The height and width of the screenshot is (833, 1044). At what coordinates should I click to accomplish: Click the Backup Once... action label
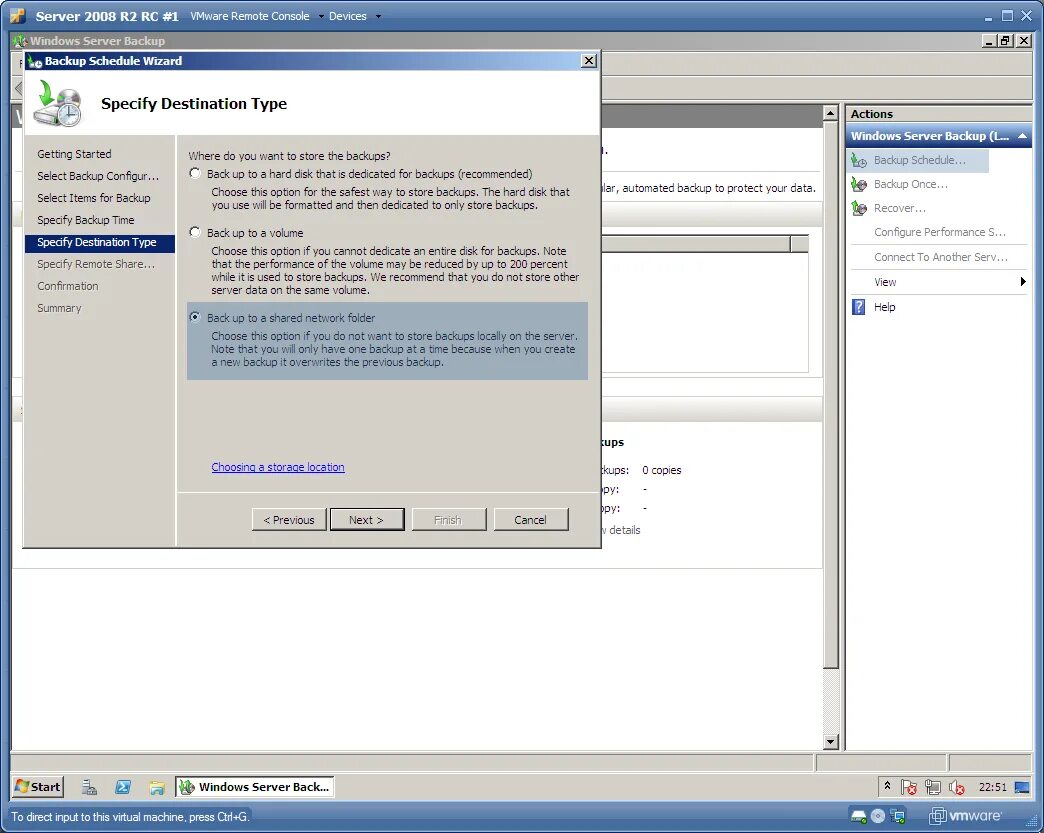[x=911, y=184]
